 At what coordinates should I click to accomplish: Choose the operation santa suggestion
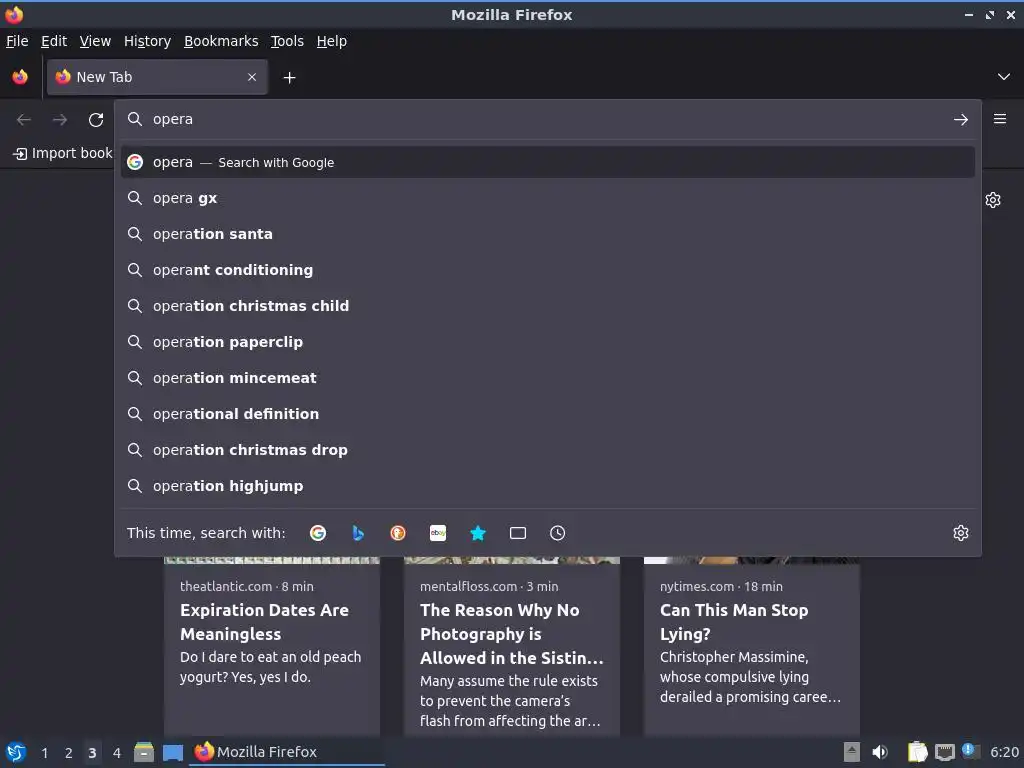(x=547, y=234)
